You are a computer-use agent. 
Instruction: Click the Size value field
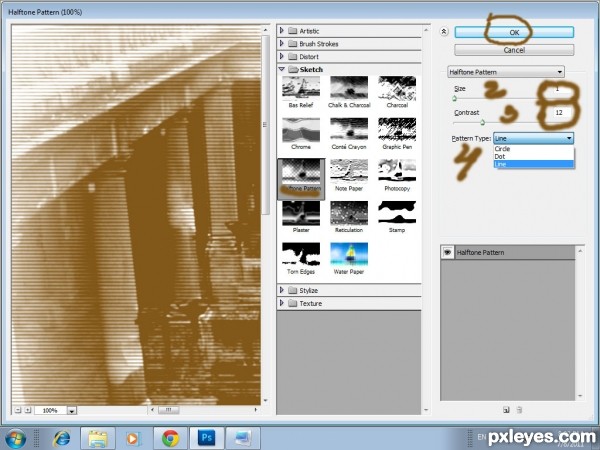point(561,89)
